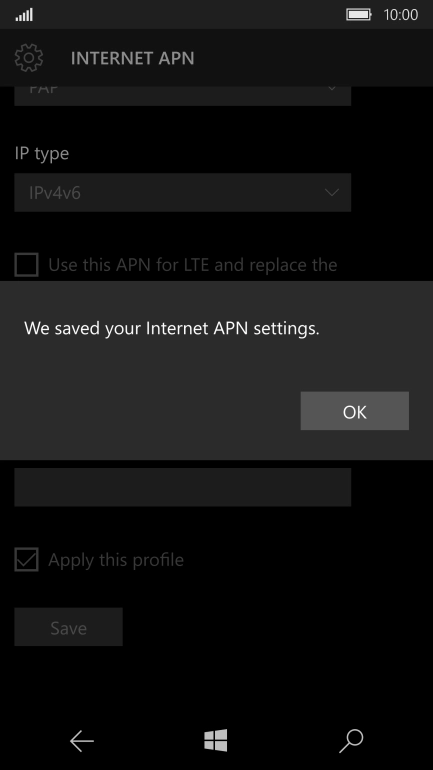
Task: Tap the saved APN settings message
Action: [172, 328]
